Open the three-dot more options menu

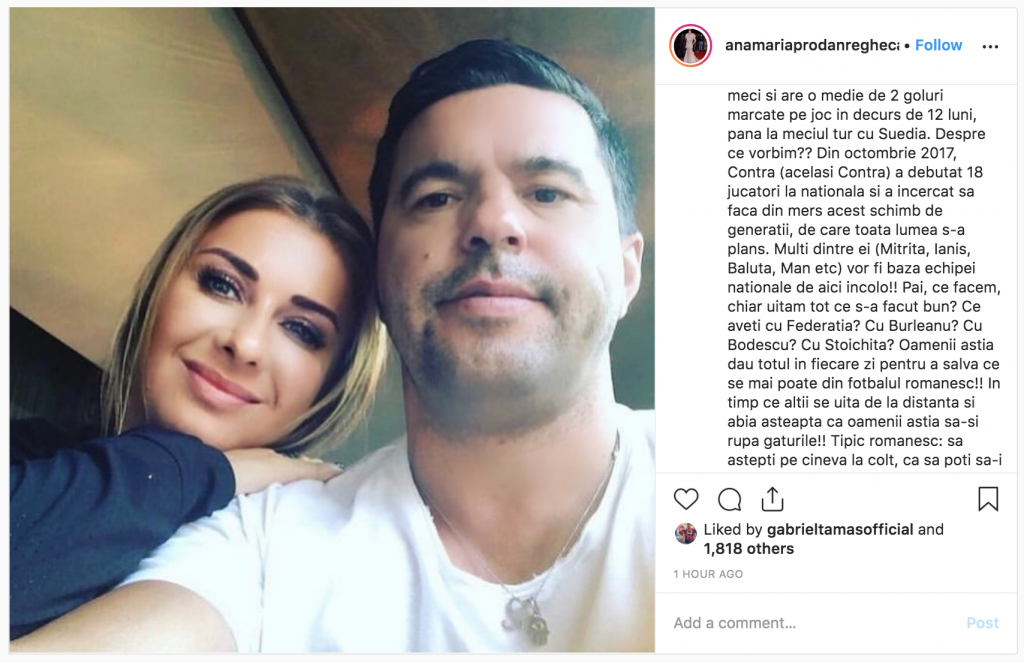tap(990, 46)
